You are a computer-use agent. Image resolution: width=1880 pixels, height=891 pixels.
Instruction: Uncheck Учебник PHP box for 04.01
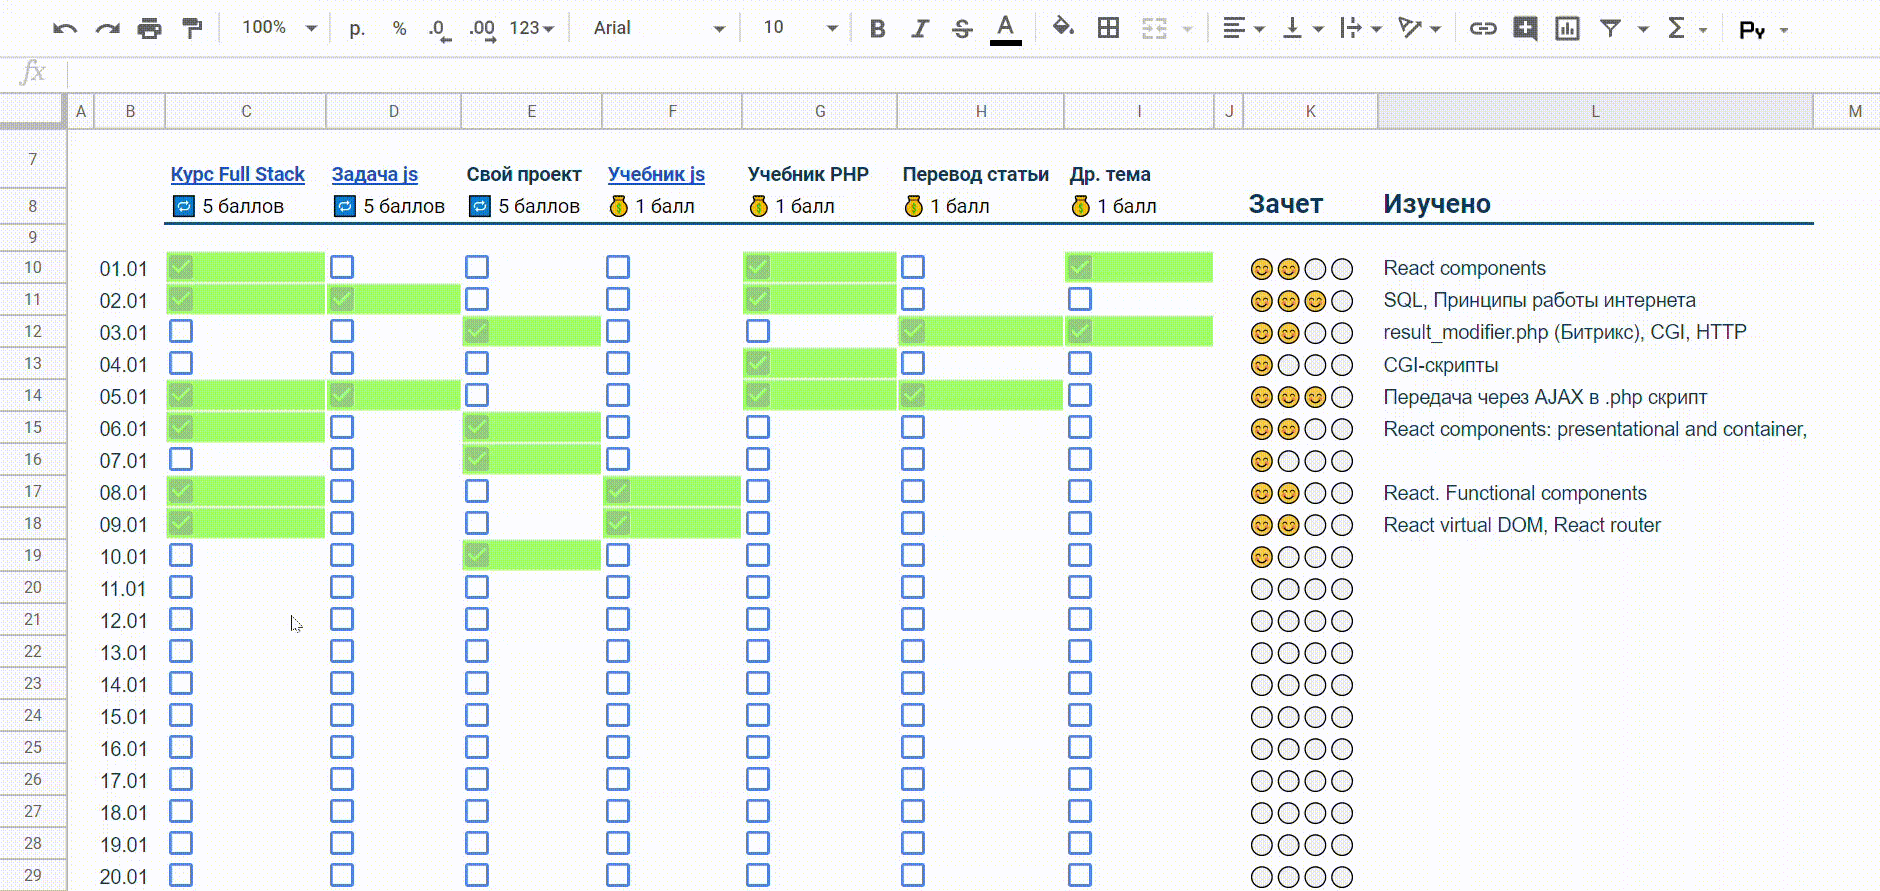(758, 363)
